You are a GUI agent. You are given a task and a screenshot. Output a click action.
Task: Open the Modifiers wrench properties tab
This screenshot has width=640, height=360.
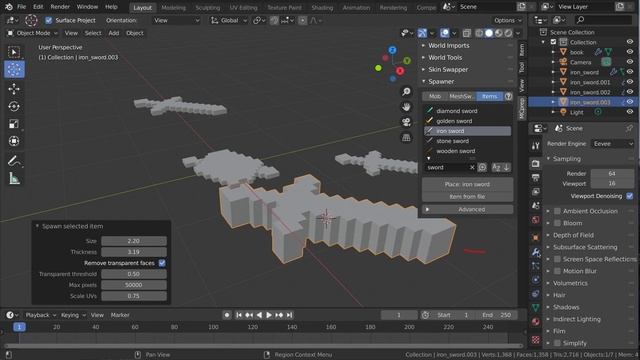point(536,252)
